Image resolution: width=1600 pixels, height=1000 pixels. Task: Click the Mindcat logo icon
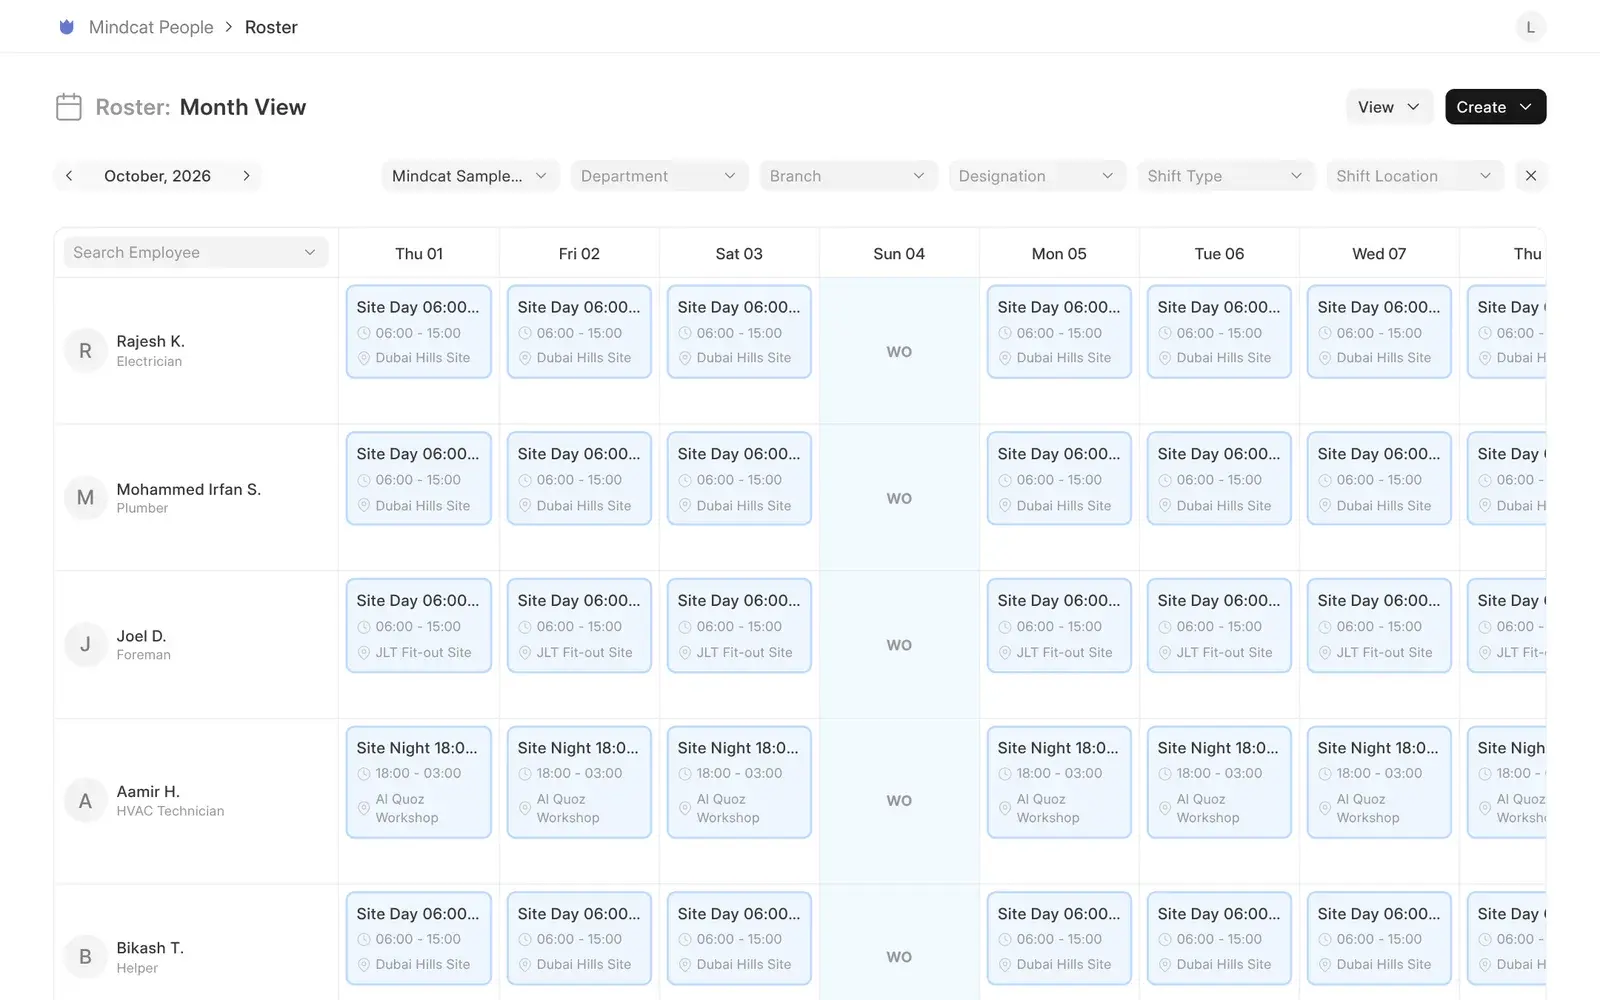(67, 27)
